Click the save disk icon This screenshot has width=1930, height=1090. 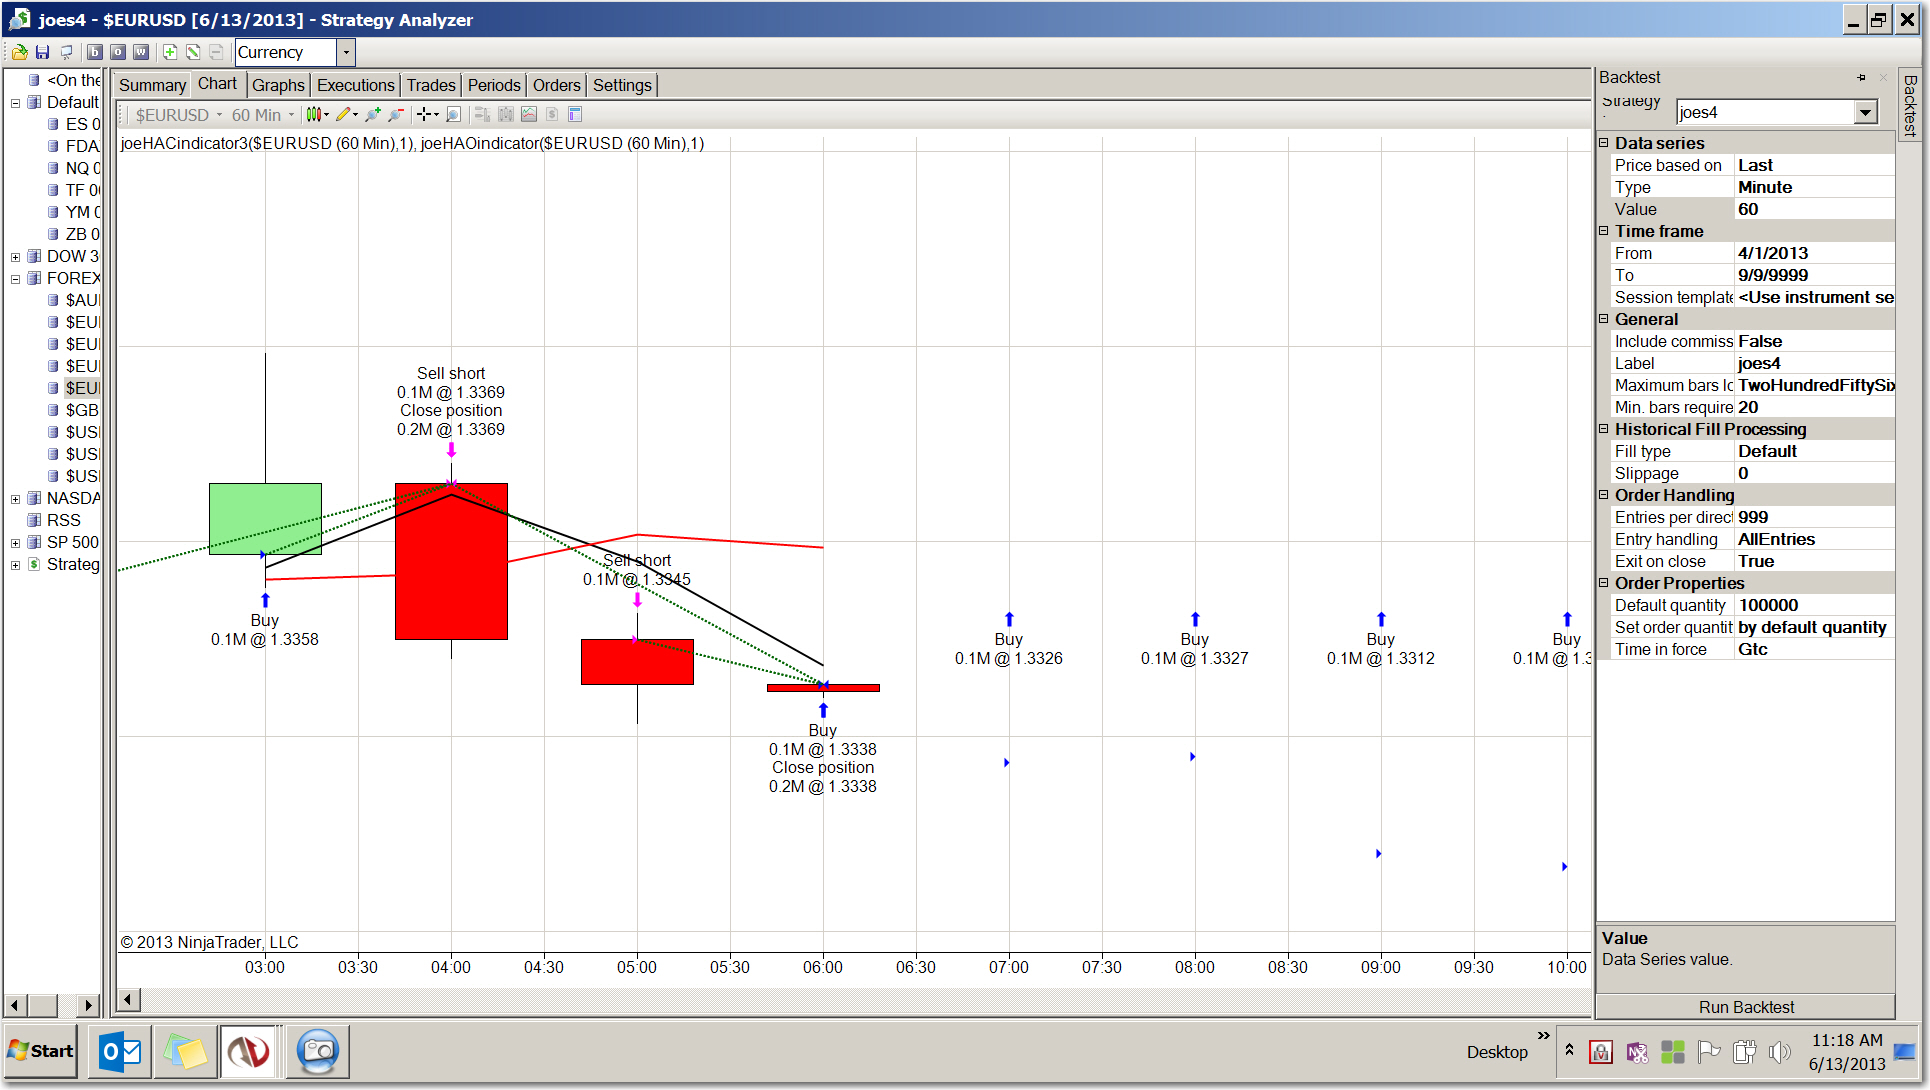tap(42, 52)
